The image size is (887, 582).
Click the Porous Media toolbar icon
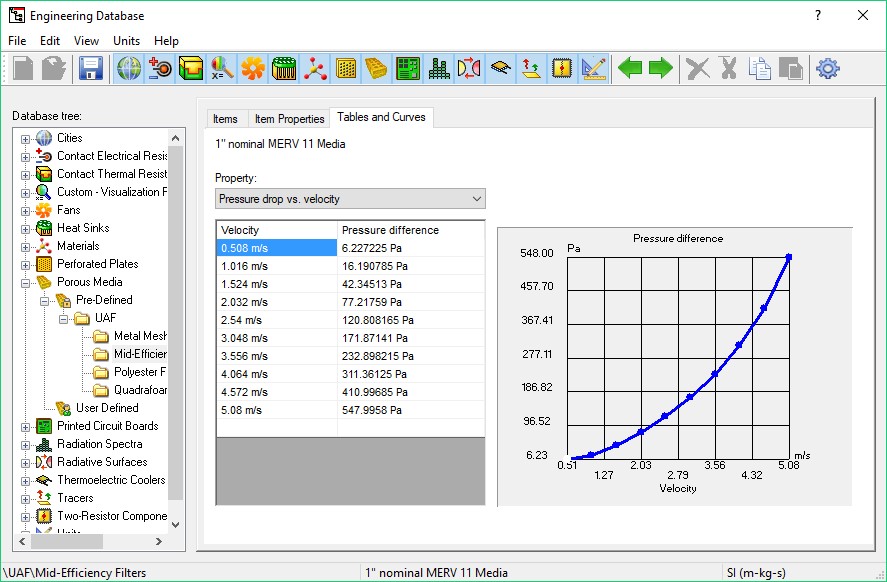tap(377, 68)
